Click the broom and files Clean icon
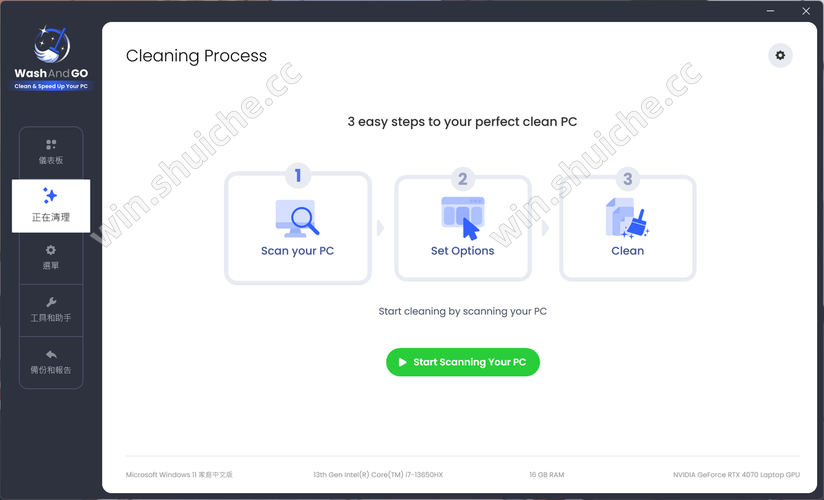Viewport: 824px width, 500px height. [627, 218]
